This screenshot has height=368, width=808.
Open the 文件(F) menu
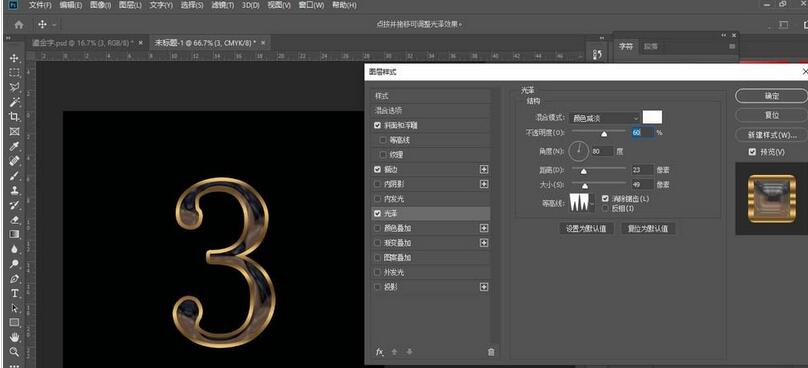(40, 5)
